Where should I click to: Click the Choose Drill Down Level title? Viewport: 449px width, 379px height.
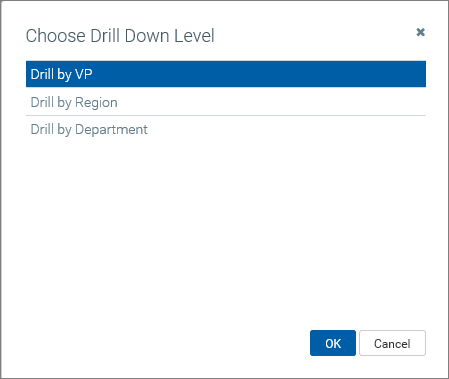click(x=120, y=36)
